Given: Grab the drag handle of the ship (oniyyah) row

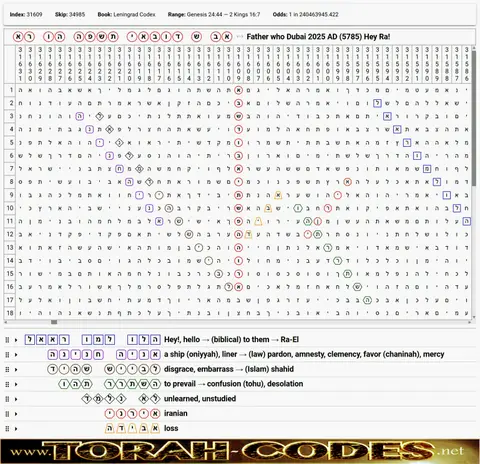Looking at the screenshot, I should tap(7, 355).
